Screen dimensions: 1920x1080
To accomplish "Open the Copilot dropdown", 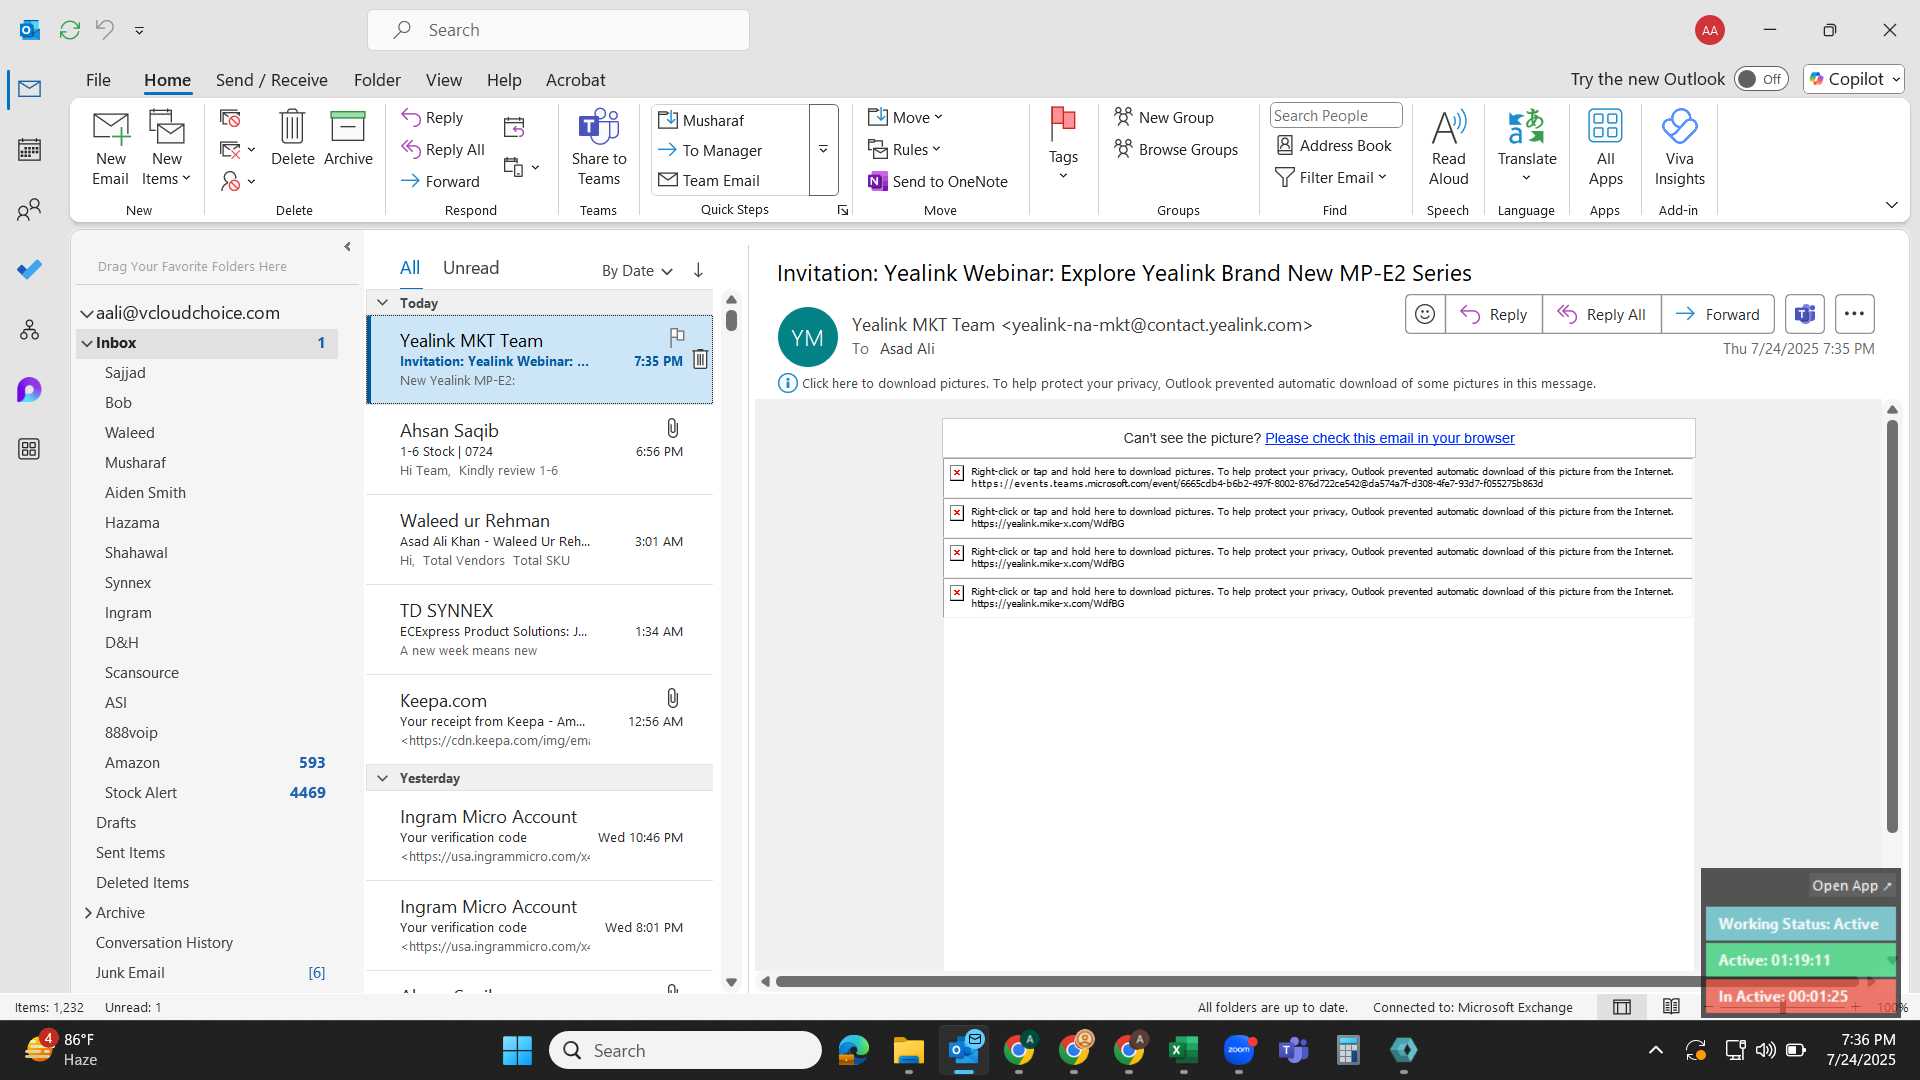I will pos(1854,79).
